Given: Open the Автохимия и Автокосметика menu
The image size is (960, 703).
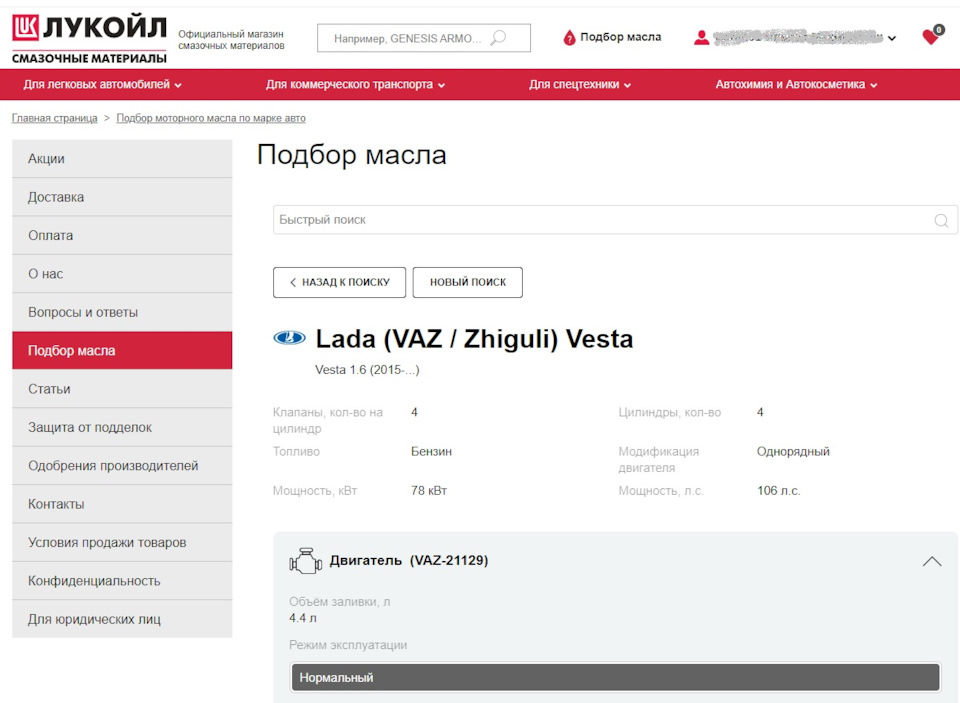Looking at the screenshot, I should click(x=795, y=86).
